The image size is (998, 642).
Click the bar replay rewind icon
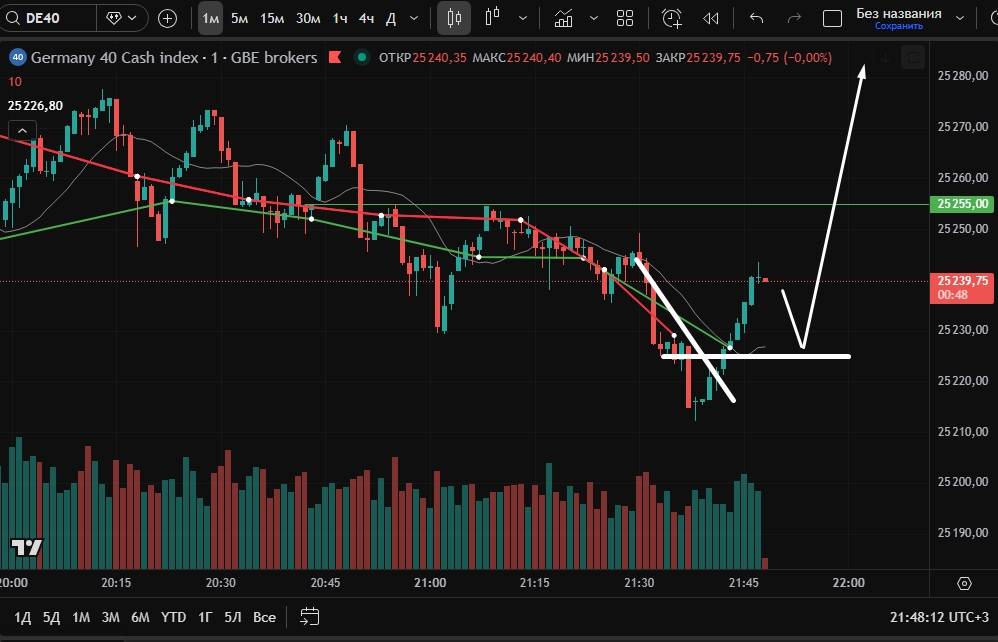pos(711,18)
